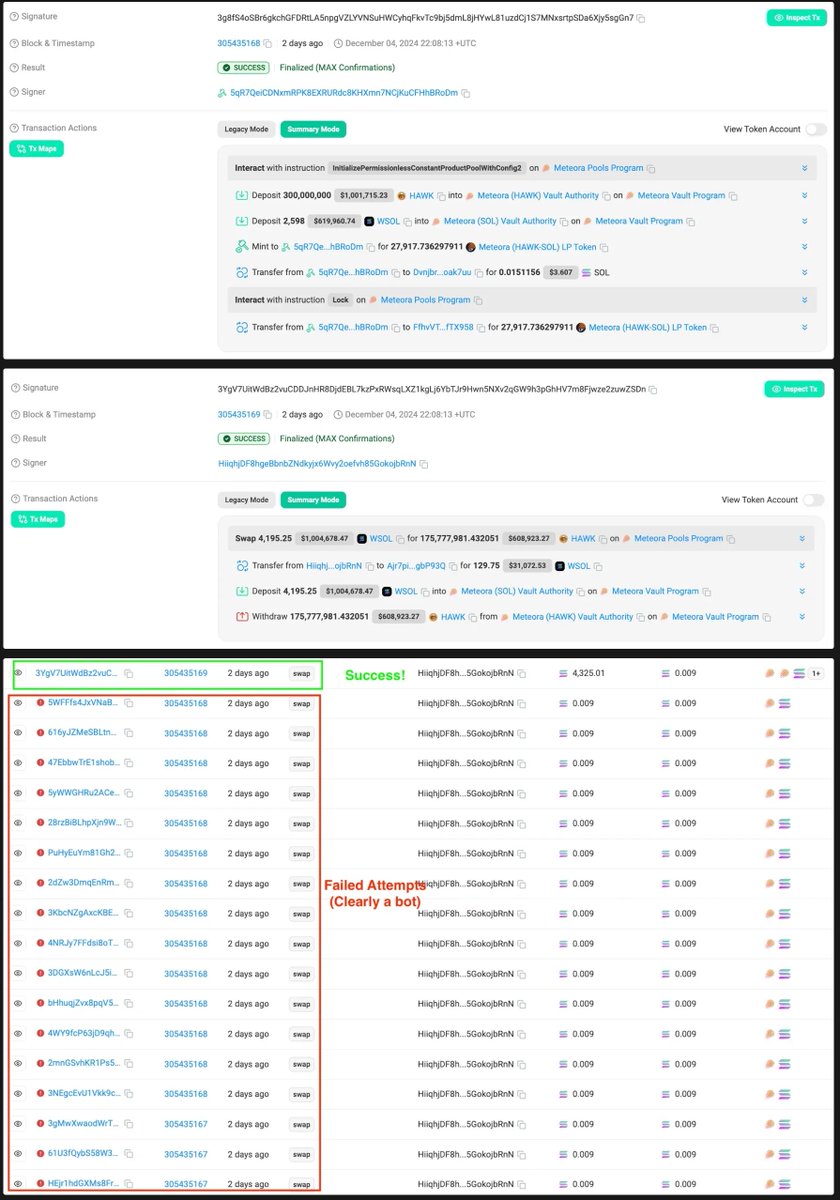Click Inspect Tx for 3YgV7UitWdBz2vuCDD signature
This screenshot has width=840, height=1200.
[796, 389]
